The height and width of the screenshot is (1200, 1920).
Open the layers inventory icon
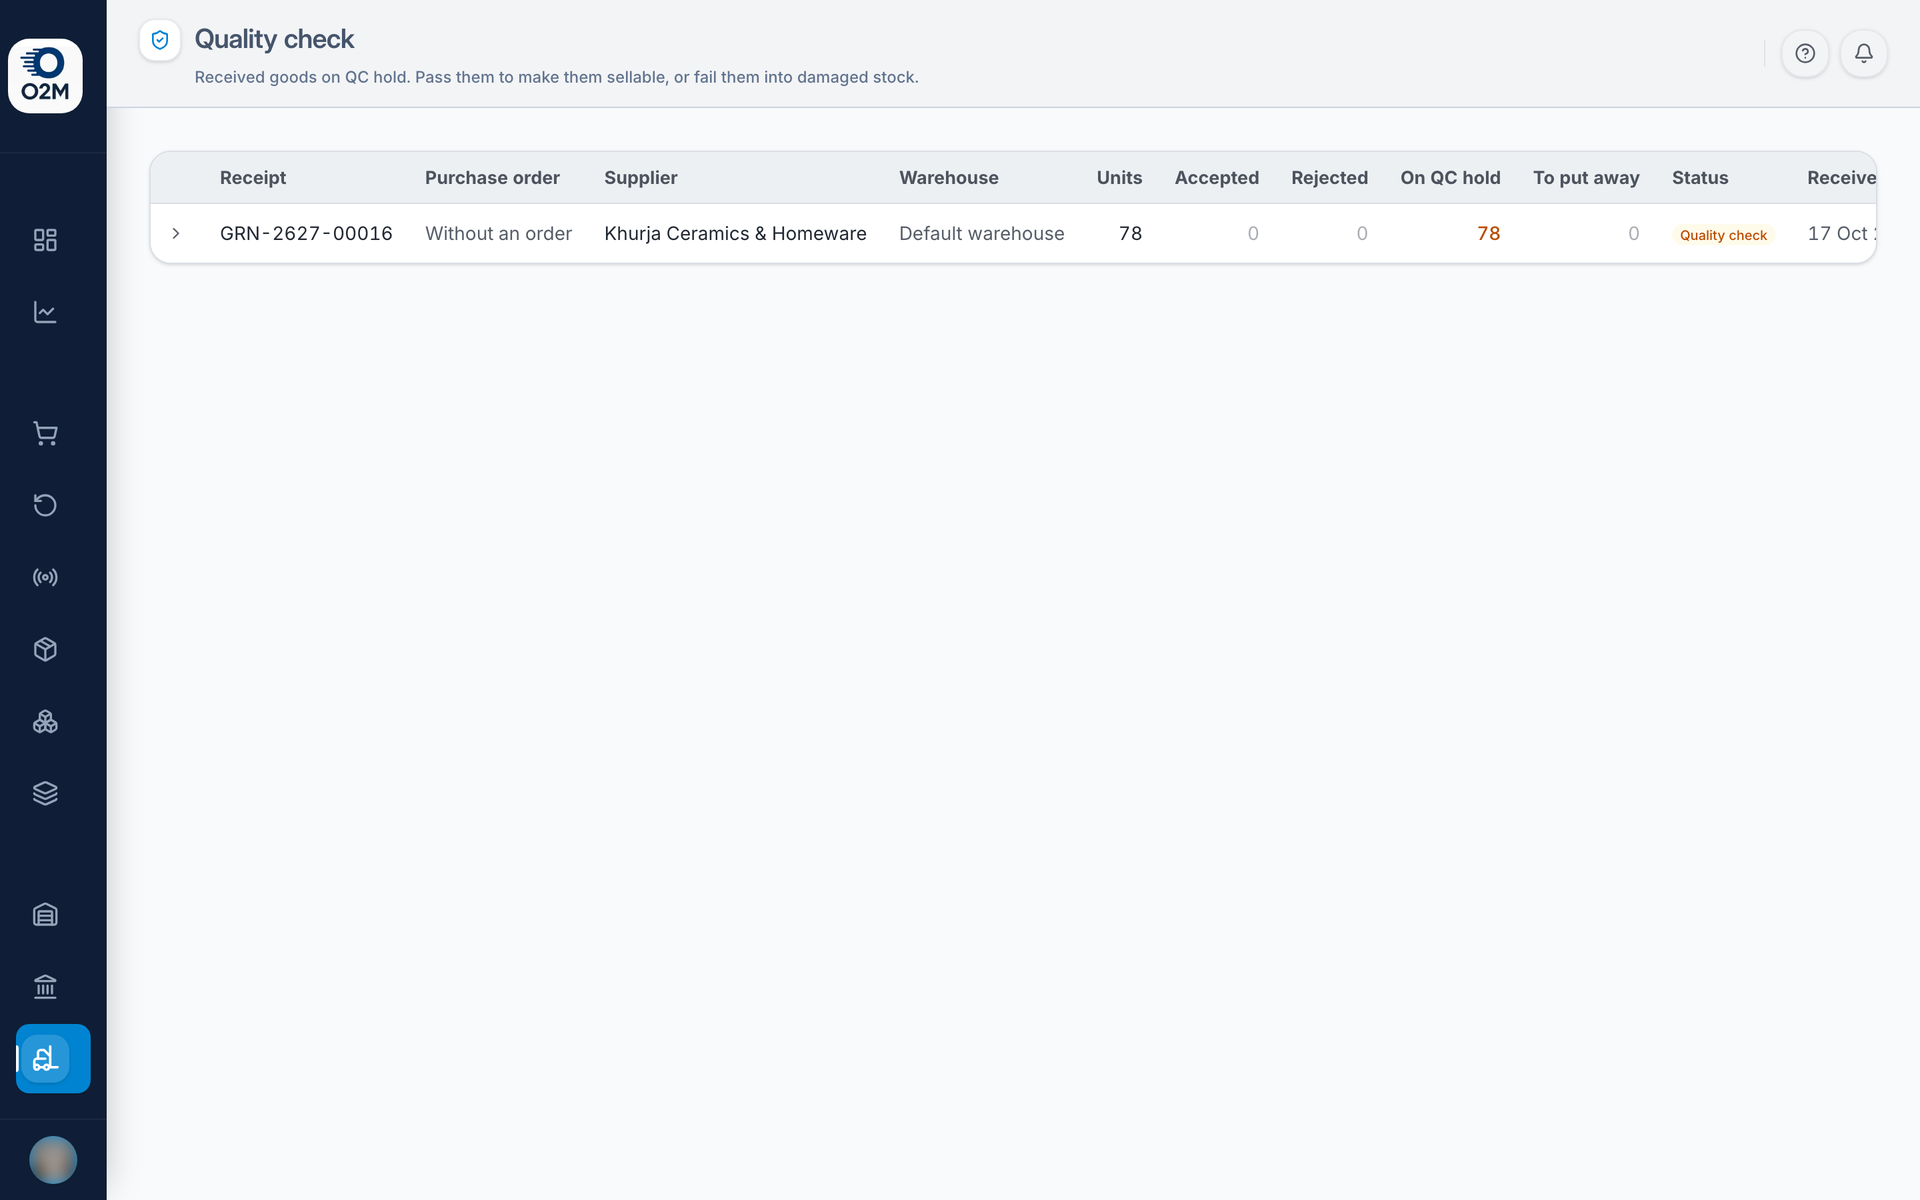(45, 793)
